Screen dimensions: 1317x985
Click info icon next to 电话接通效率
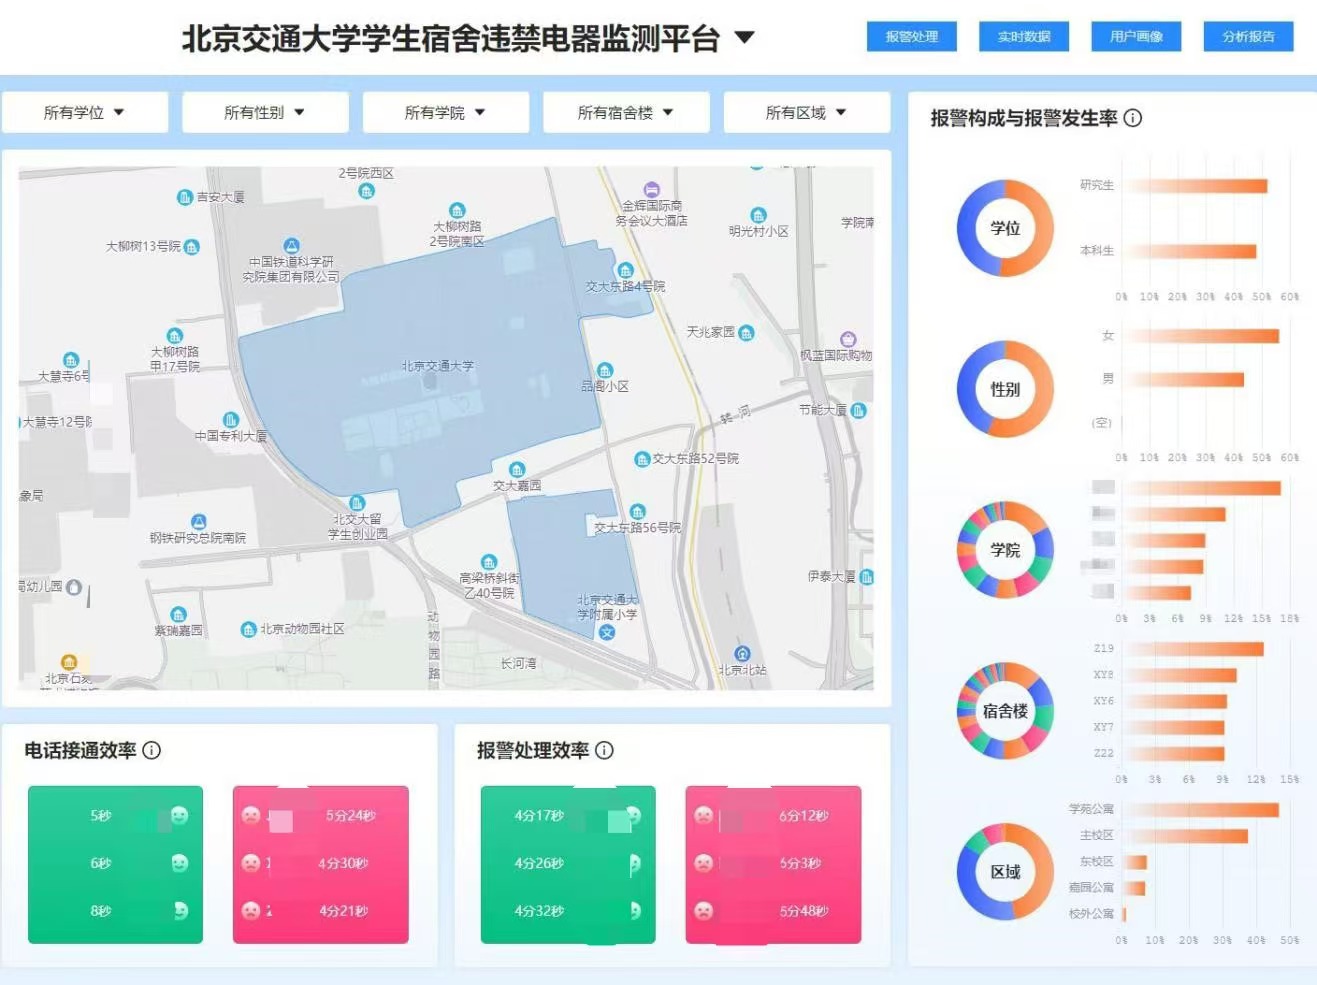point(152,750)
